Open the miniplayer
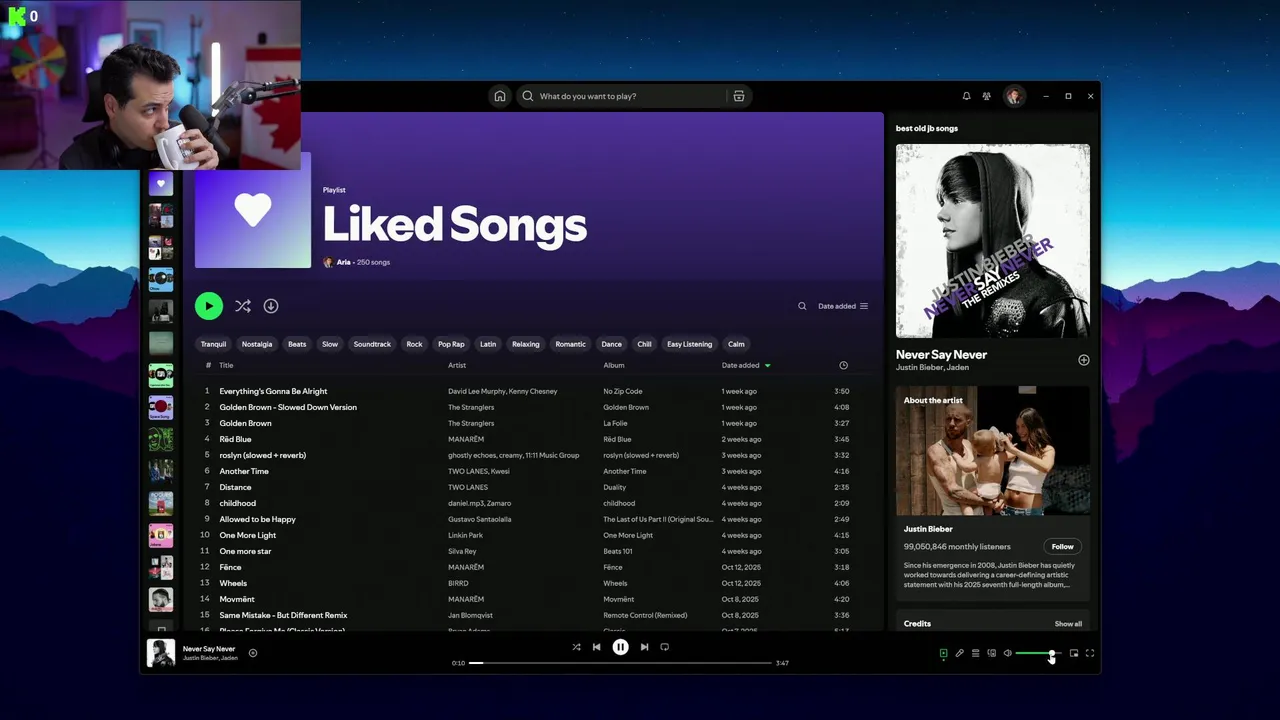This screenshot has height=720, width=1280. pyautogui.click(x=1074, y=653)
